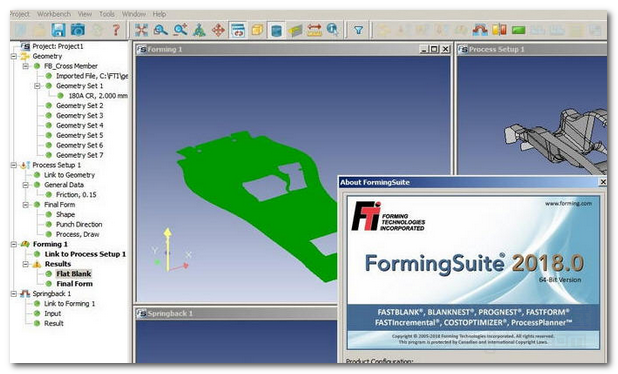Toggle the window layout toolbar icon

click(x=238, y=30)
